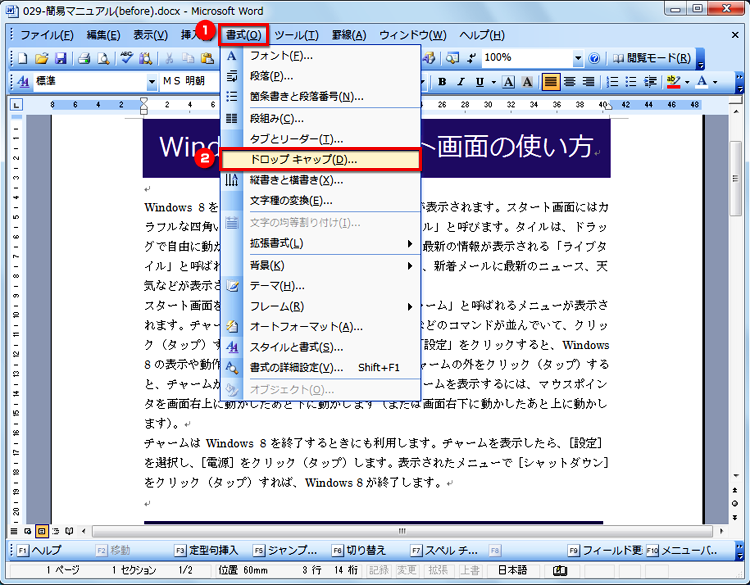This screenshot has height=585, width=750.
Task: Print using the printer icon
Action: coord(84,58)
